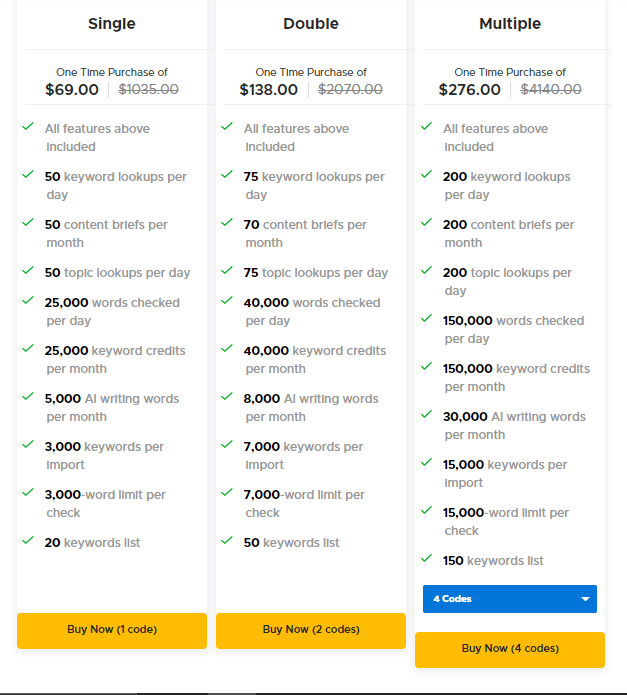Screen dimensions: 627x695
Task: Click the Double plan heading
Action: (x=311, y=23)
